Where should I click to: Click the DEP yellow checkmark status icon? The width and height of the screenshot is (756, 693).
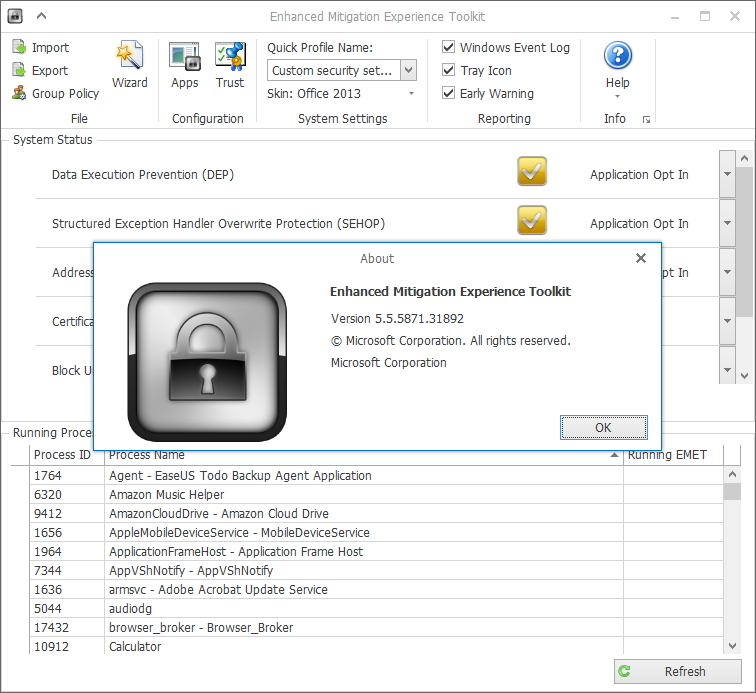click(x=532, y=171)
